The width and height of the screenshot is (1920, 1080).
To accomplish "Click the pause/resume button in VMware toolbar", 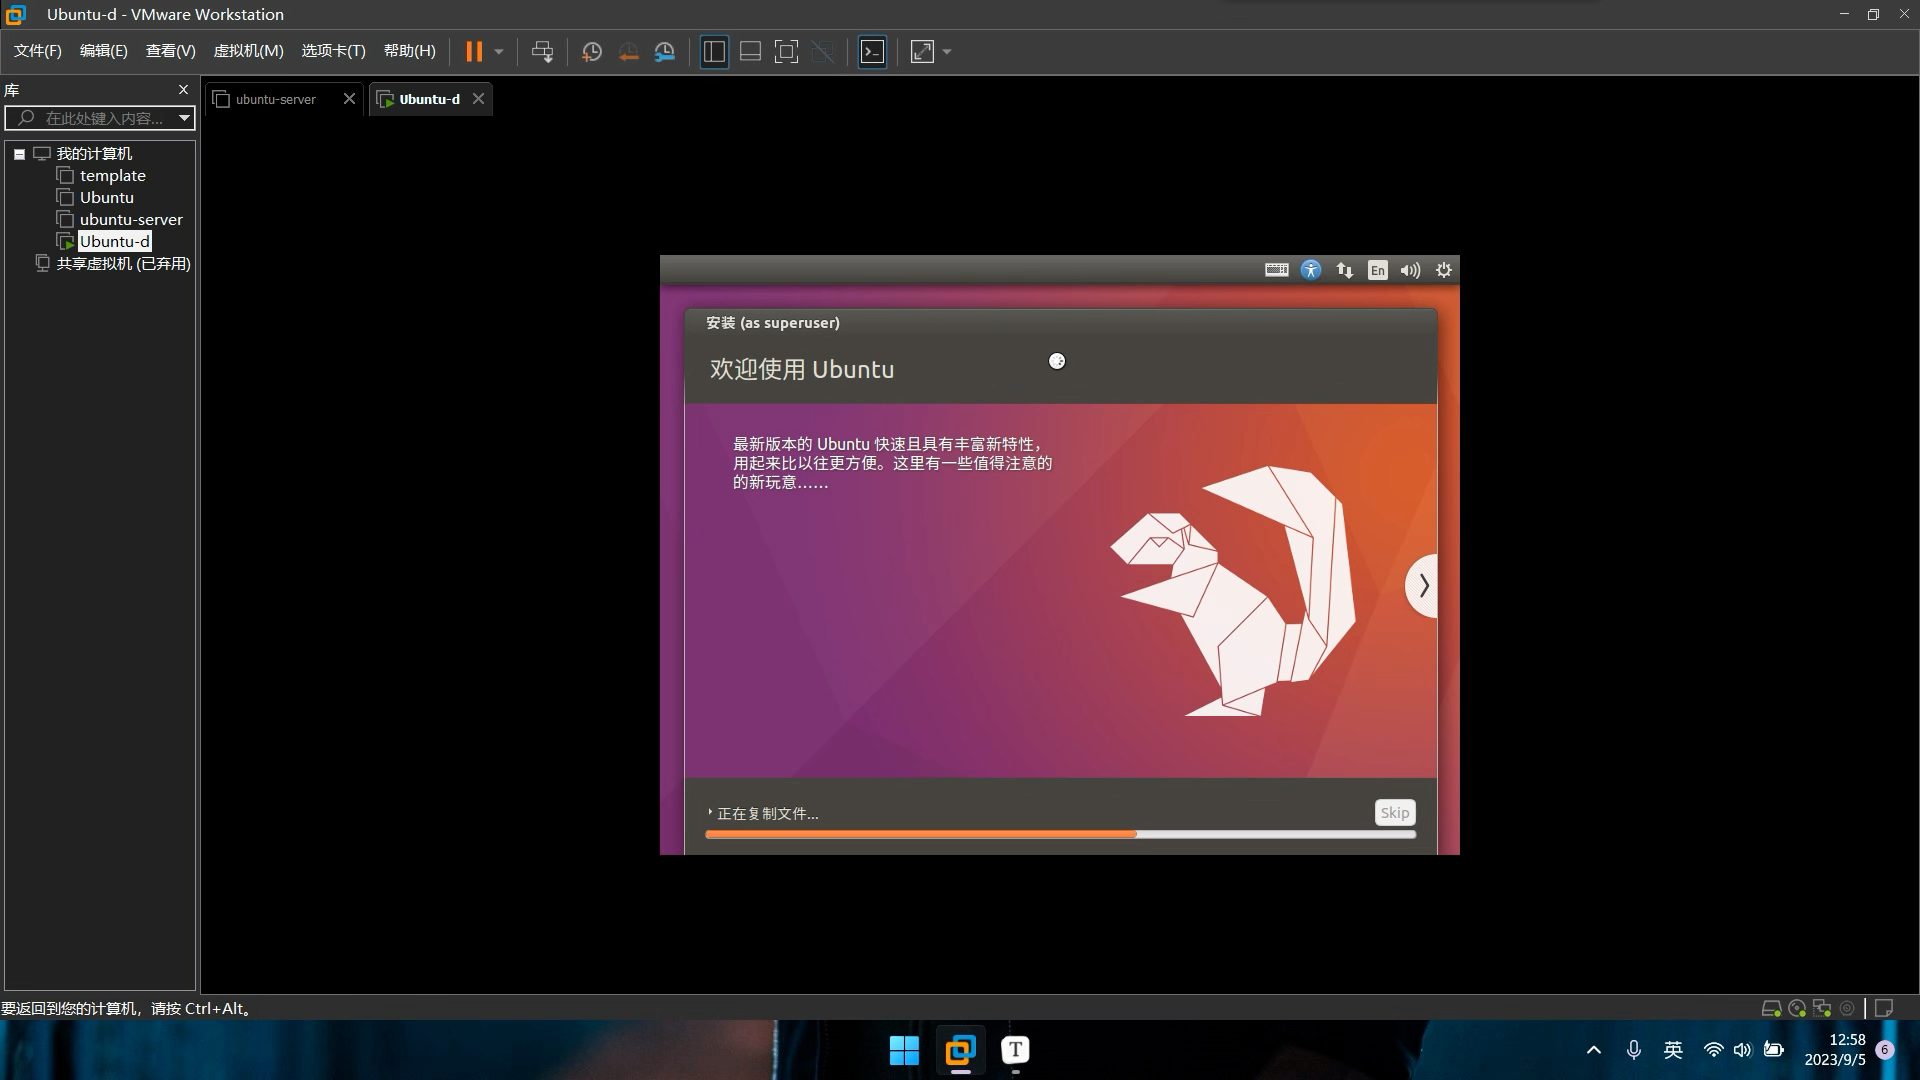I will 475,51.
